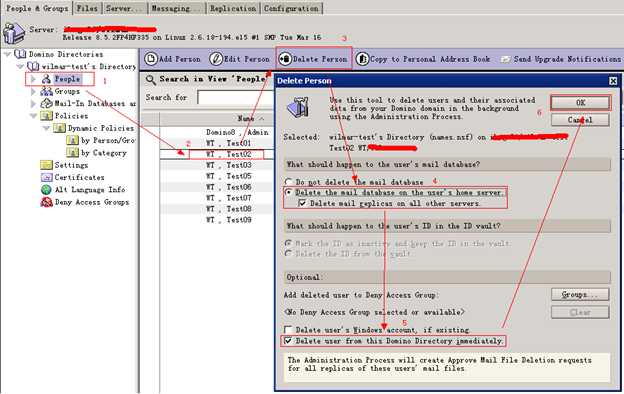Switch to the Messaging tab

pyautogui.click(x=176, y=8)
